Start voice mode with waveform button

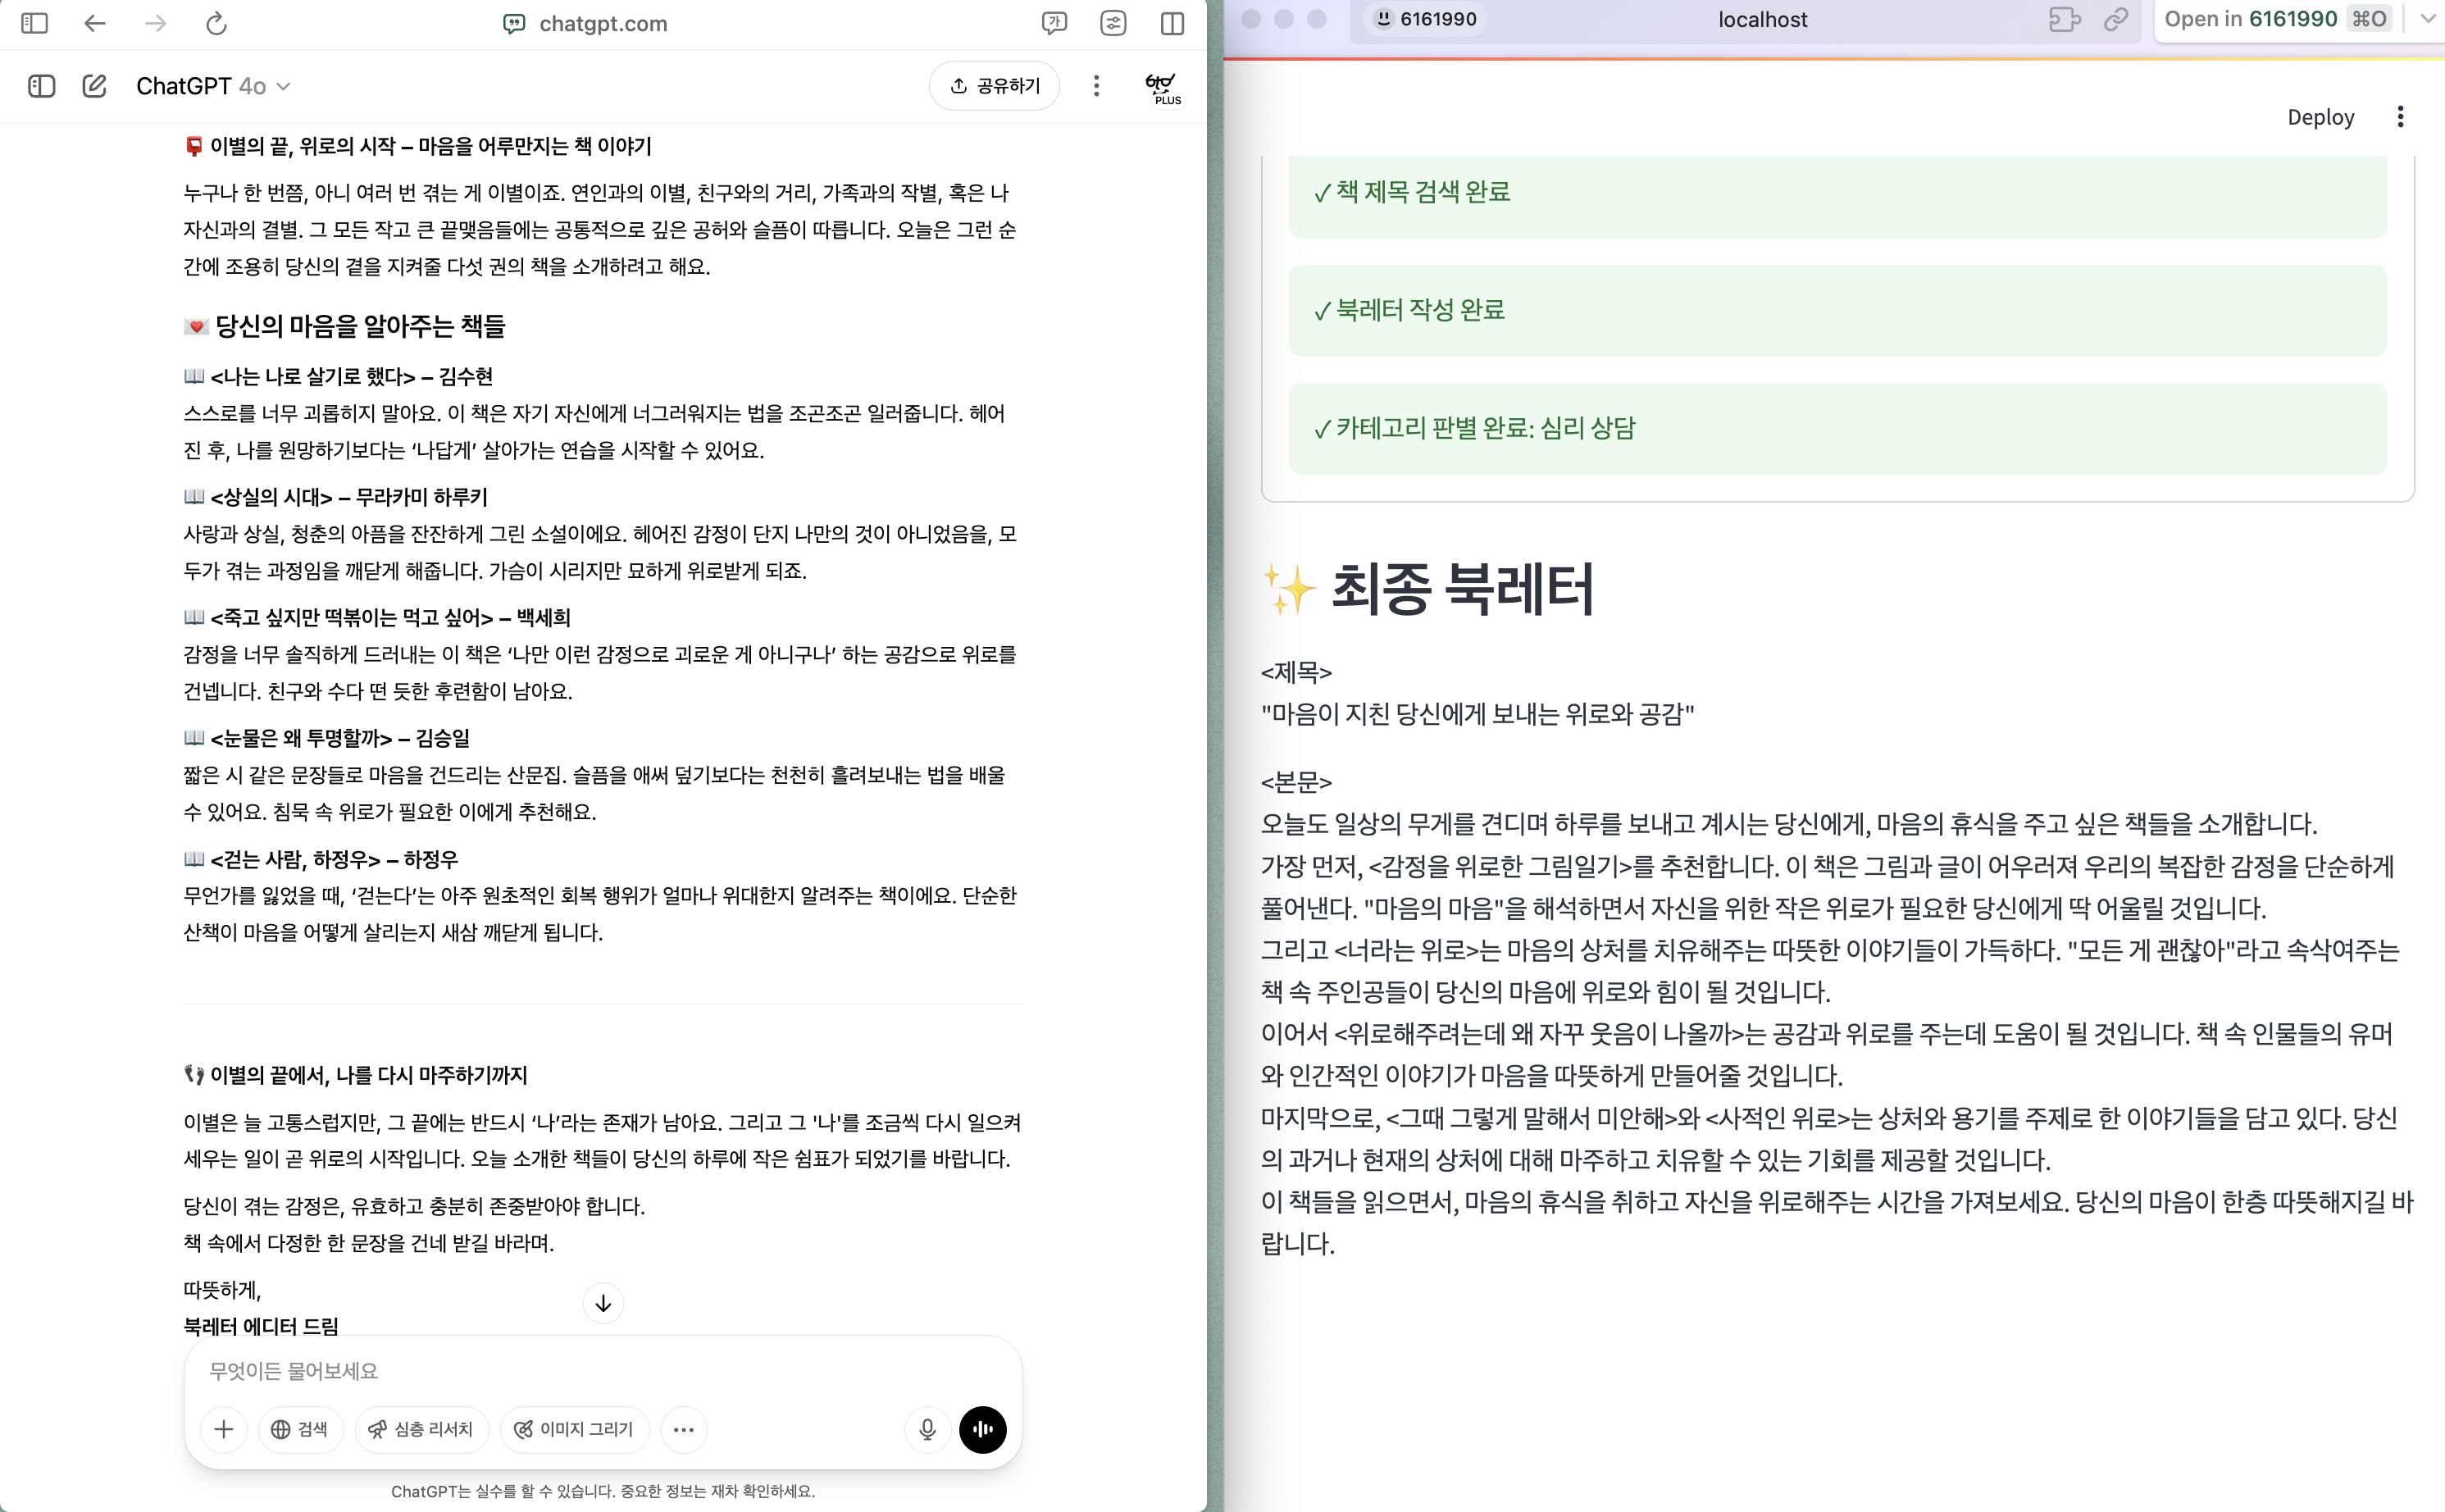coord(982,1429)
